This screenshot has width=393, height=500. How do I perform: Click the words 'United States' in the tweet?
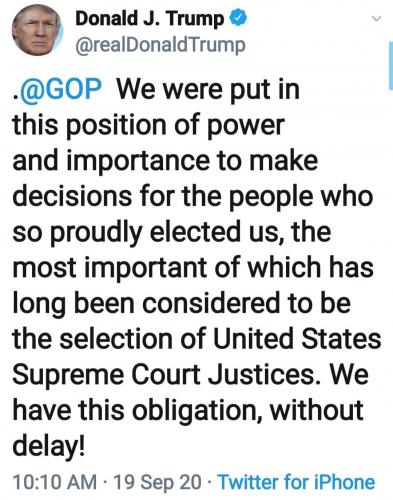coord(296,339)
